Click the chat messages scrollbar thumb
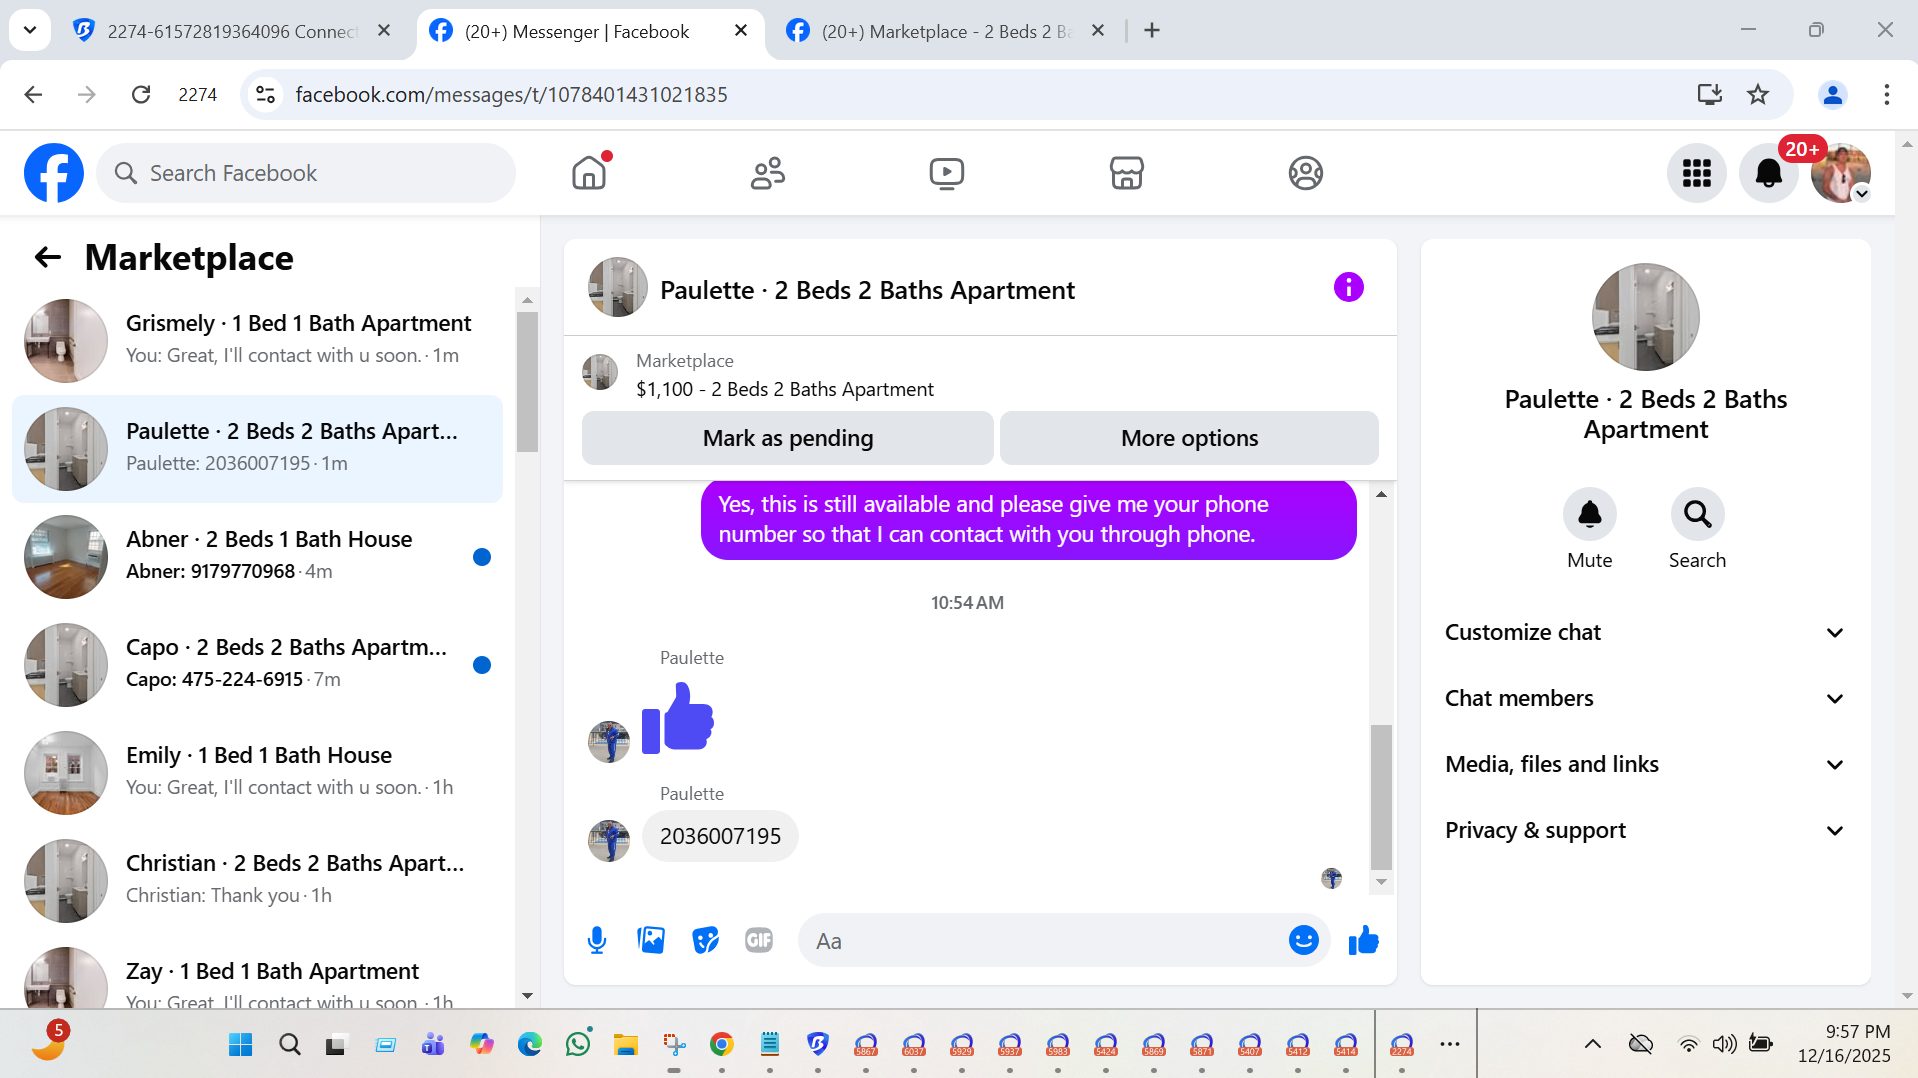The height and width of the screenshot is (1078, 1918). [x=1381, y=797]
